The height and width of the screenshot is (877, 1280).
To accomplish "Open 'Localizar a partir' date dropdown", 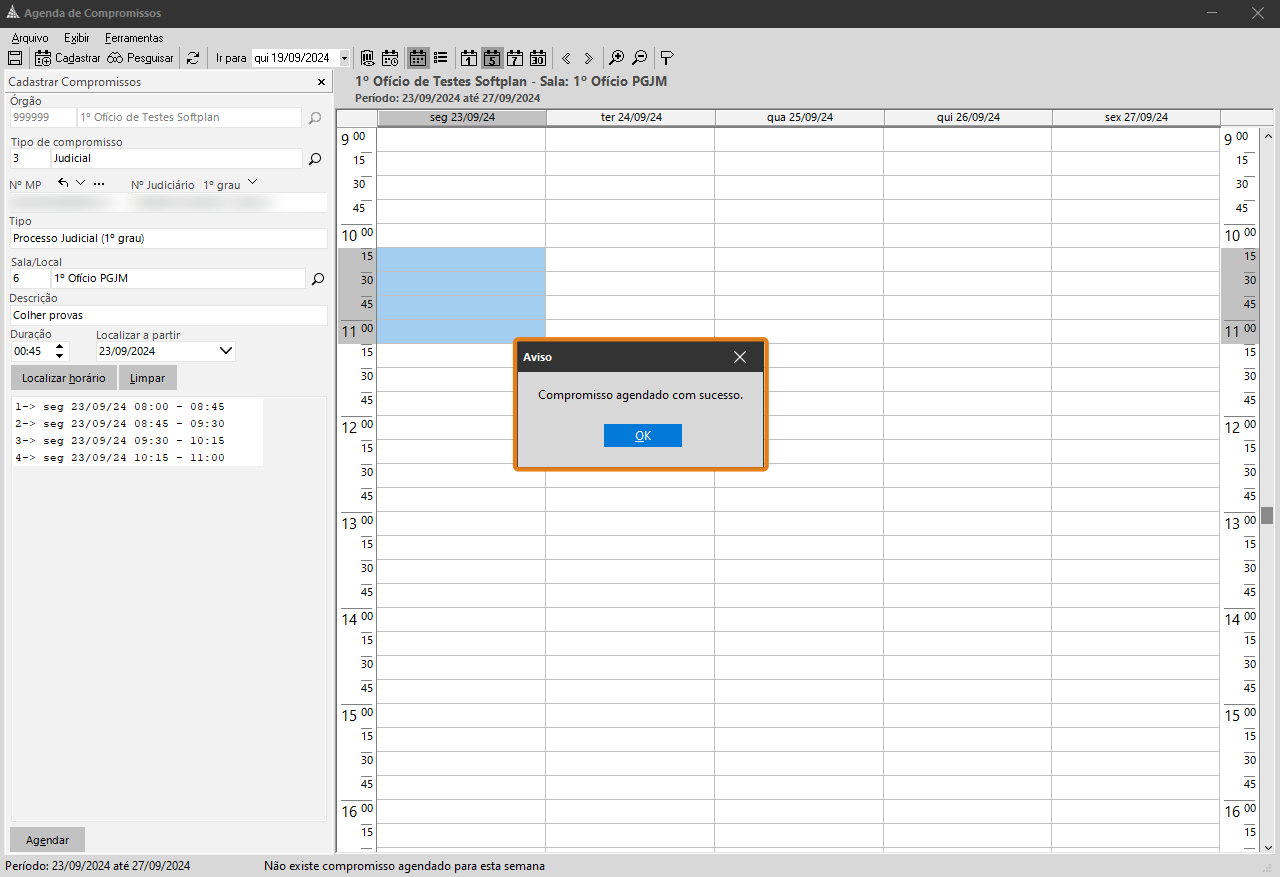I will point(226,351).
